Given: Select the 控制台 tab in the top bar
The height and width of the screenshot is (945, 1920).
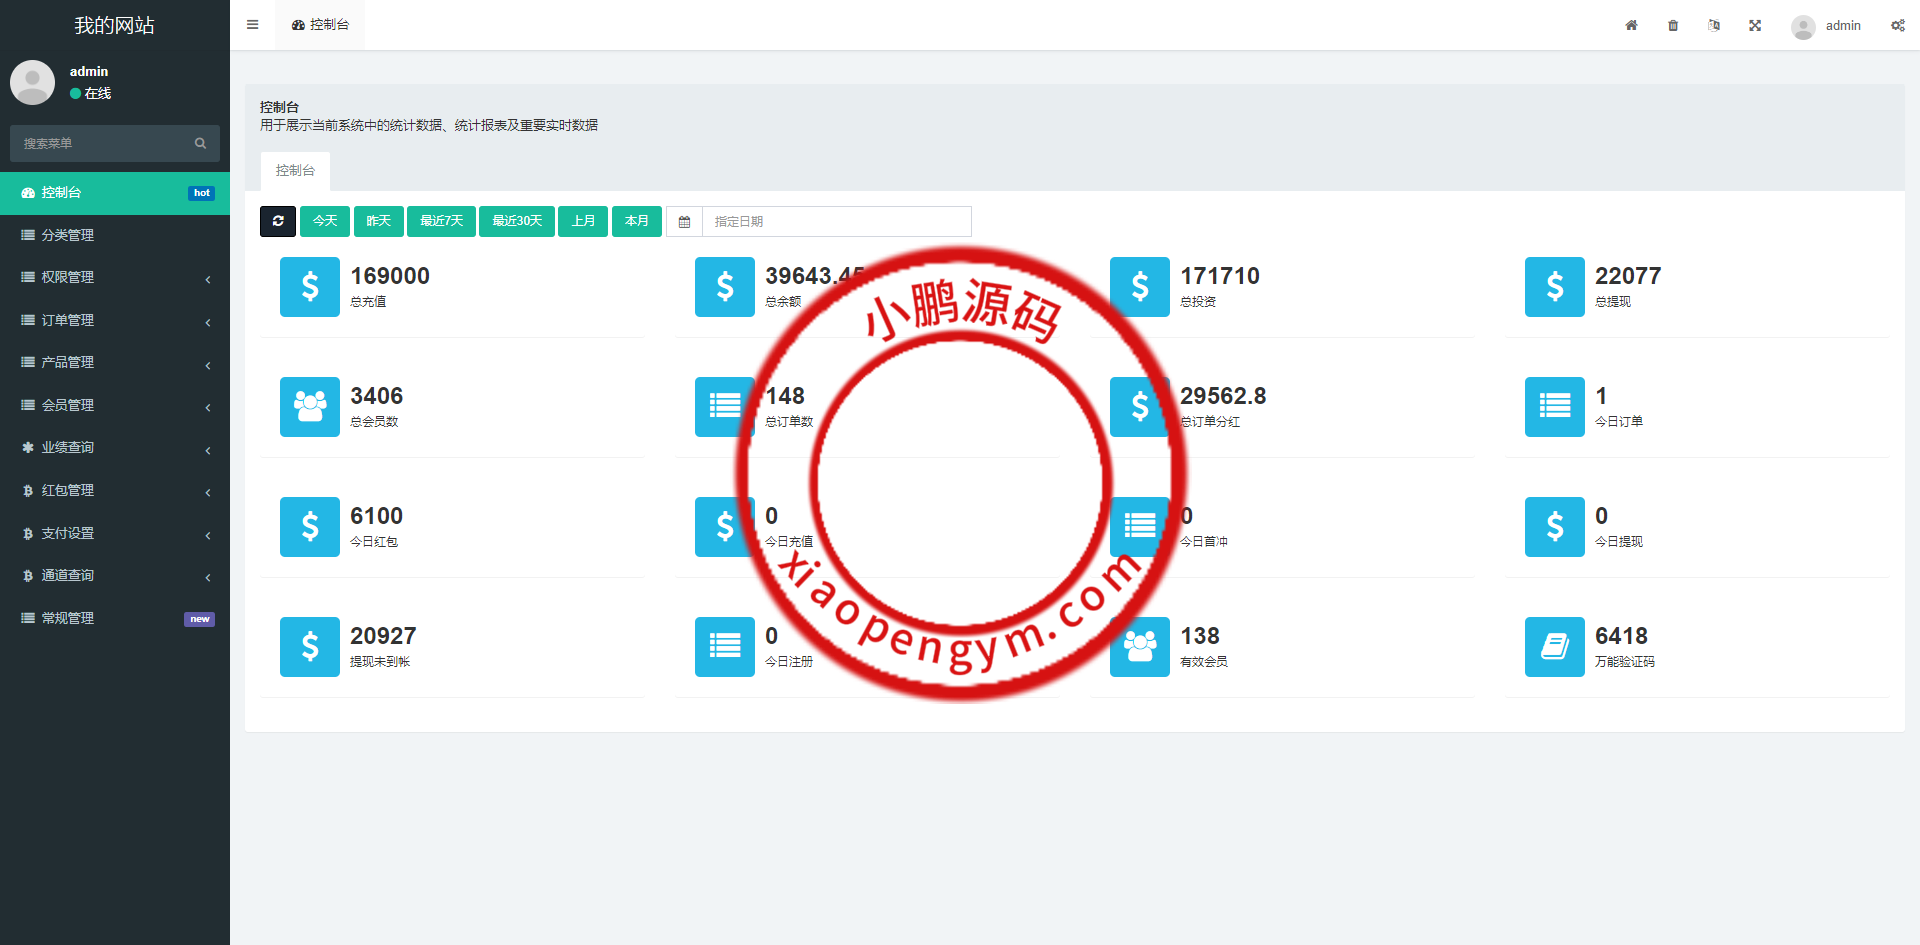Looking at the screenshot, I should point(321,25).
